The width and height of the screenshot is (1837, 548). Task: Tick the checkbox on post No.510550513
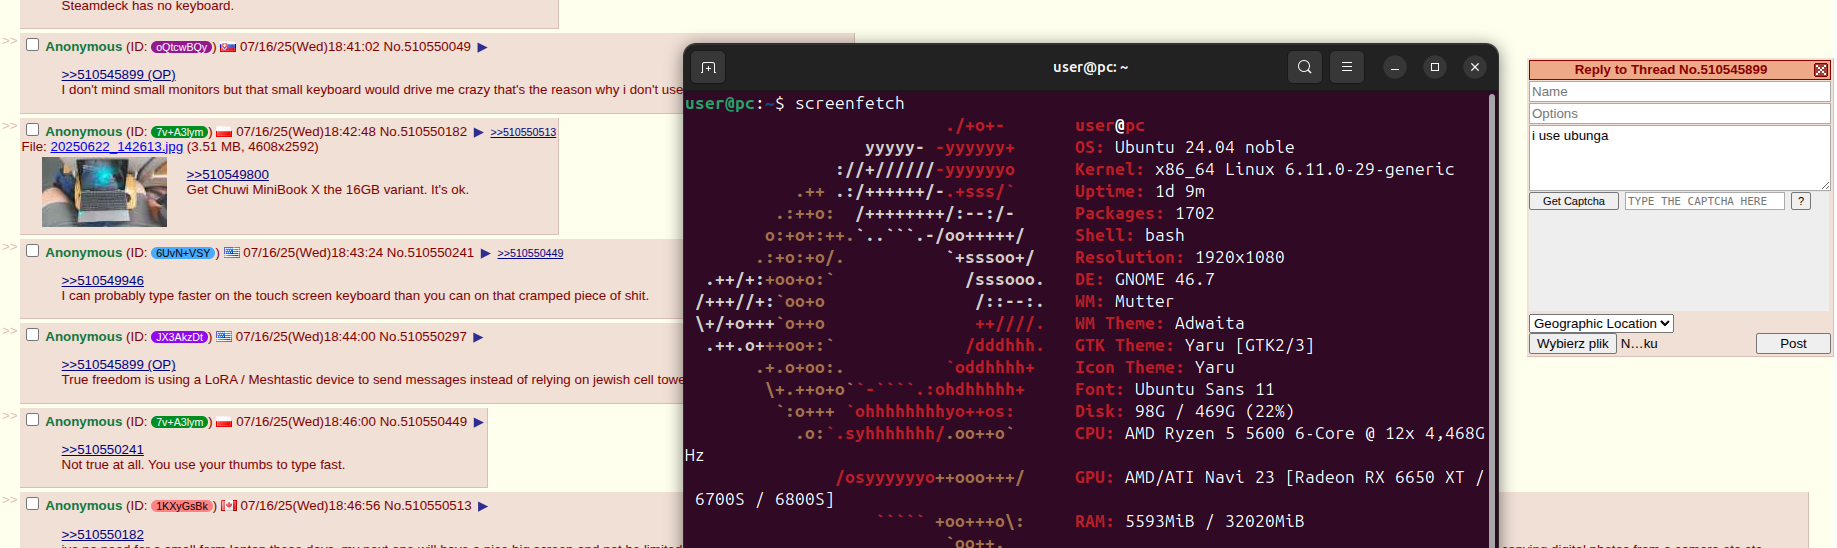(x=32, y=504)
